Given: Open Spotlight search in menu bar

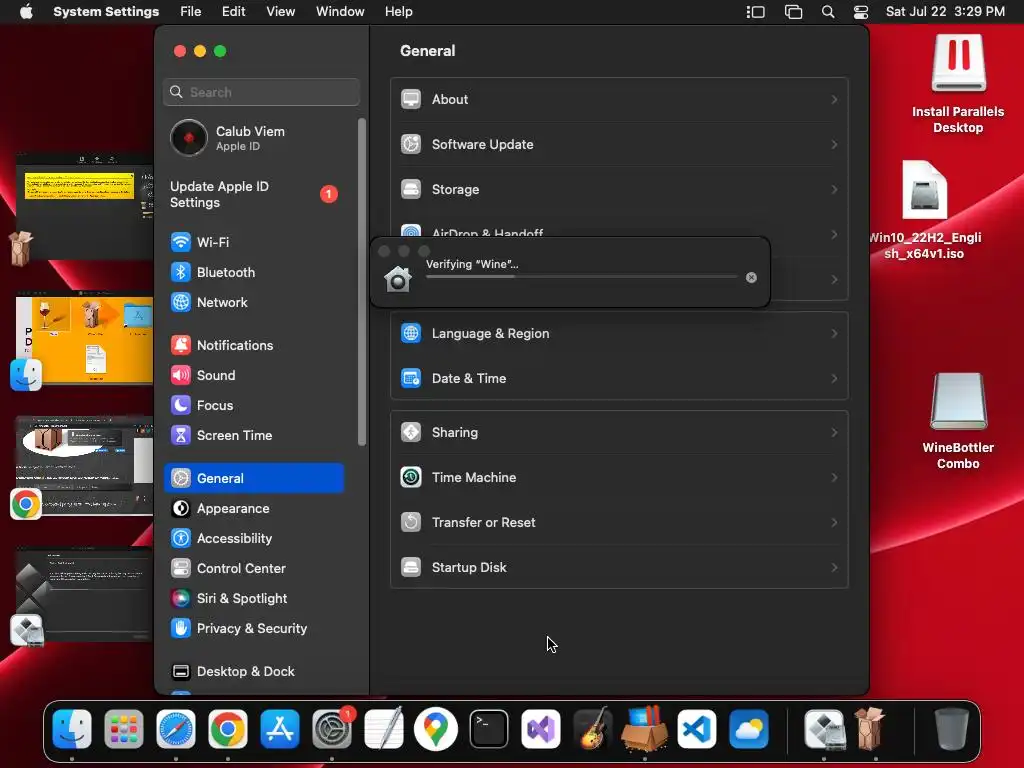Looking at the screenshot, I should pos(827,12).
